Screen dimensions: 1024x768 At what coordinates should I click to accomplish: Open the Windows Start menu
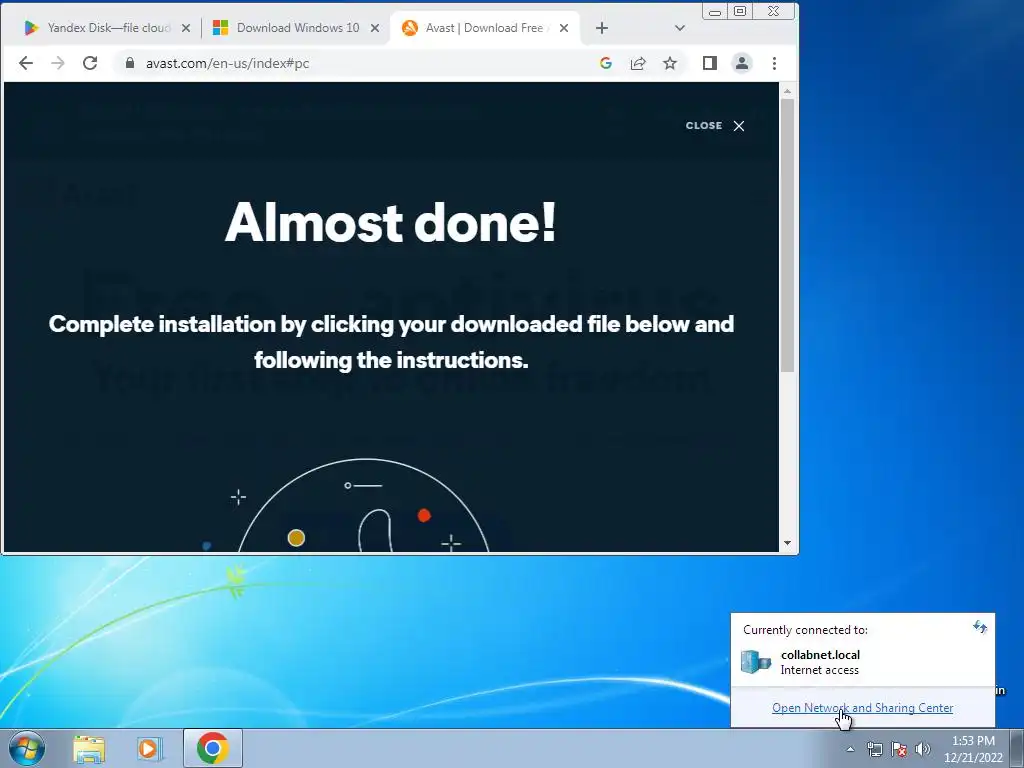27,748
